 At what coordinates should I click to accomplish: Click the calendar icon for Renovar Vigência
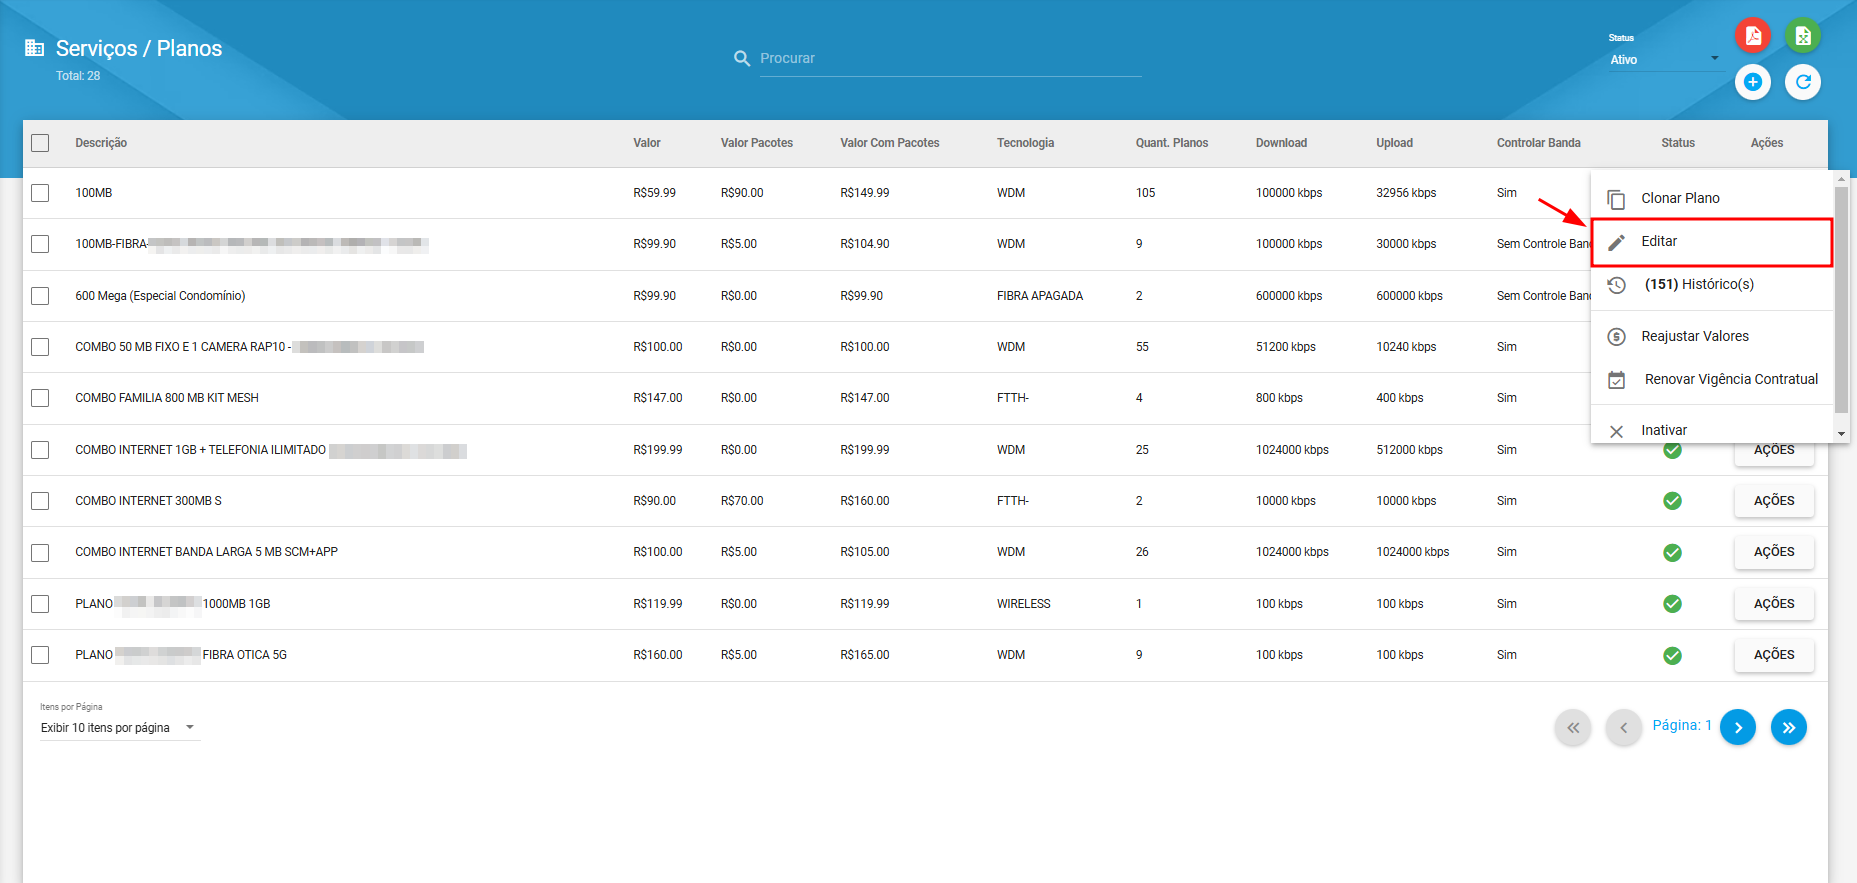click(x=1616, y=380)
